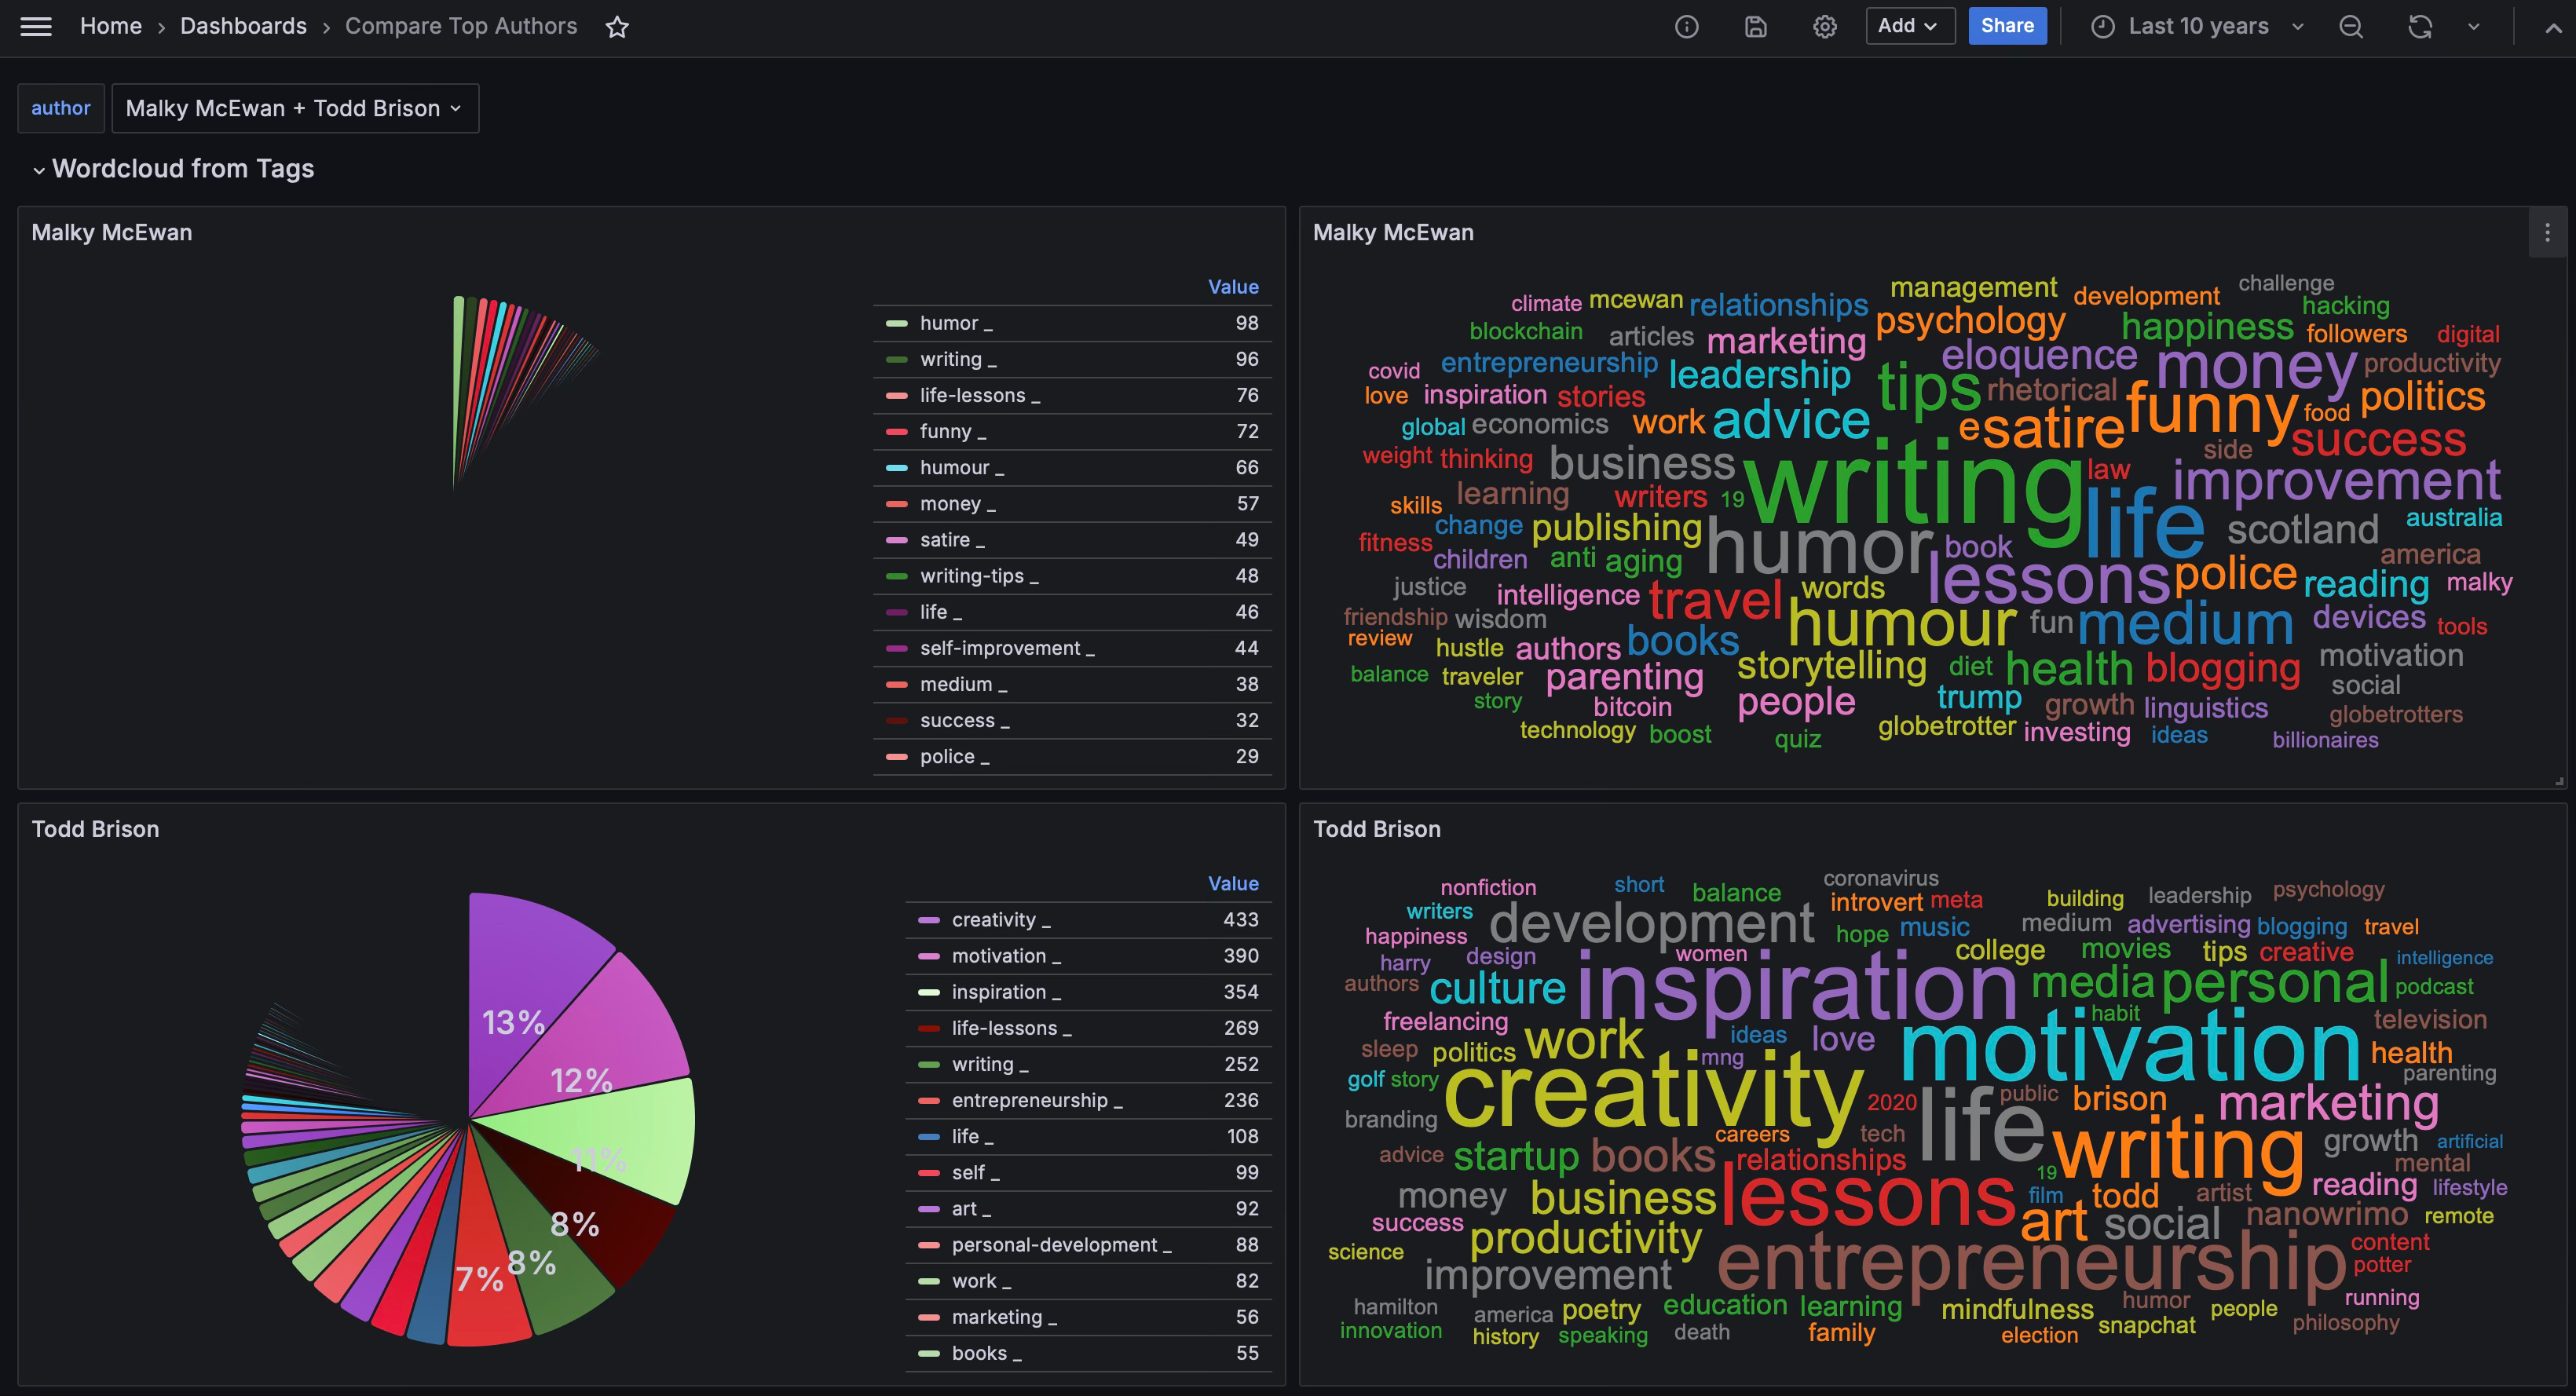Click the value 433 for creativity

(1240, 920)
